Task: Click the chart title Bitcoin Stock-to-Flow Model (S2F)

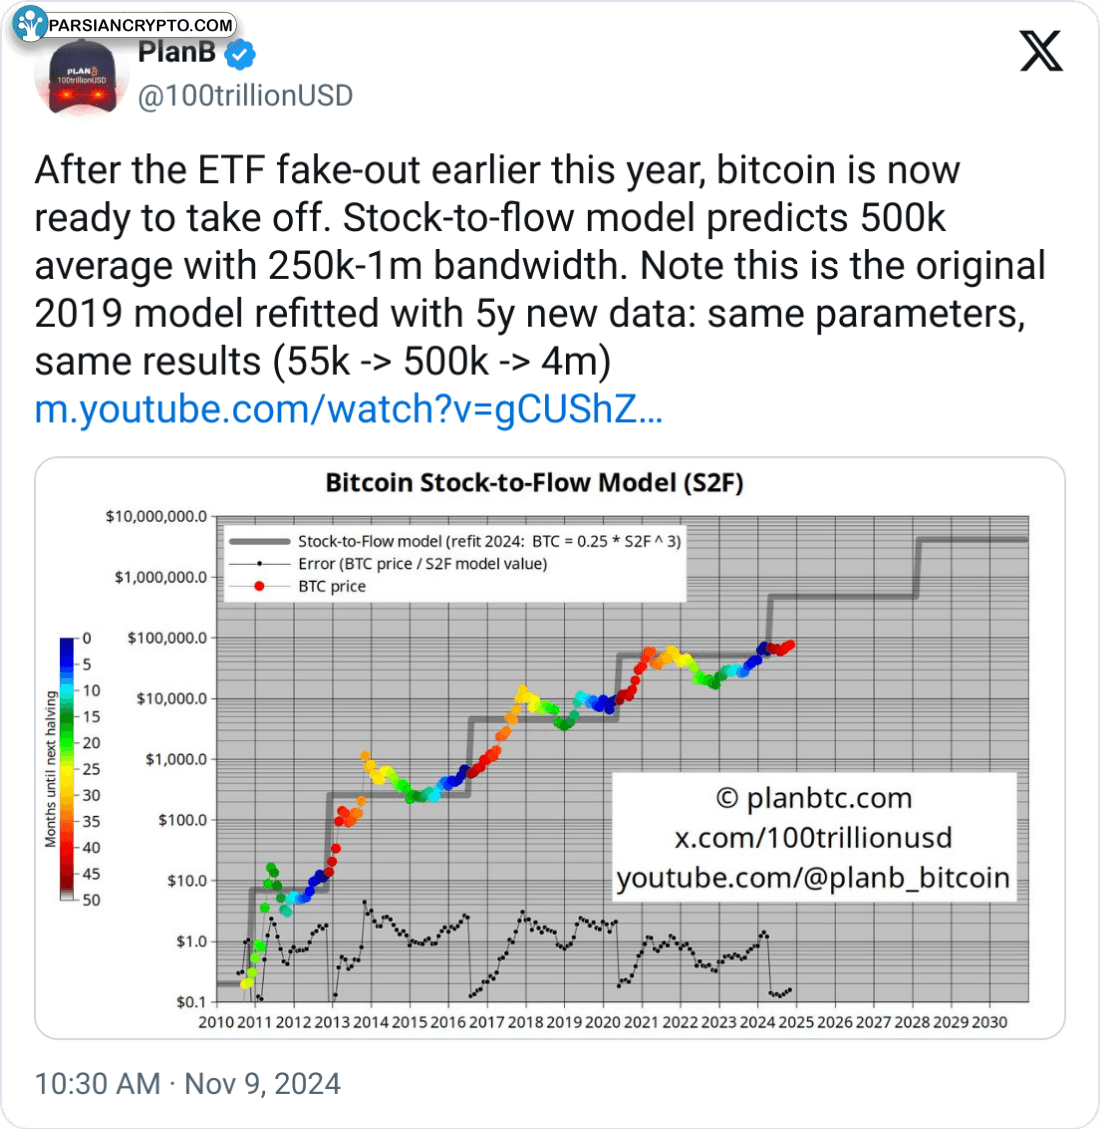Action: (x=534, y=482)
